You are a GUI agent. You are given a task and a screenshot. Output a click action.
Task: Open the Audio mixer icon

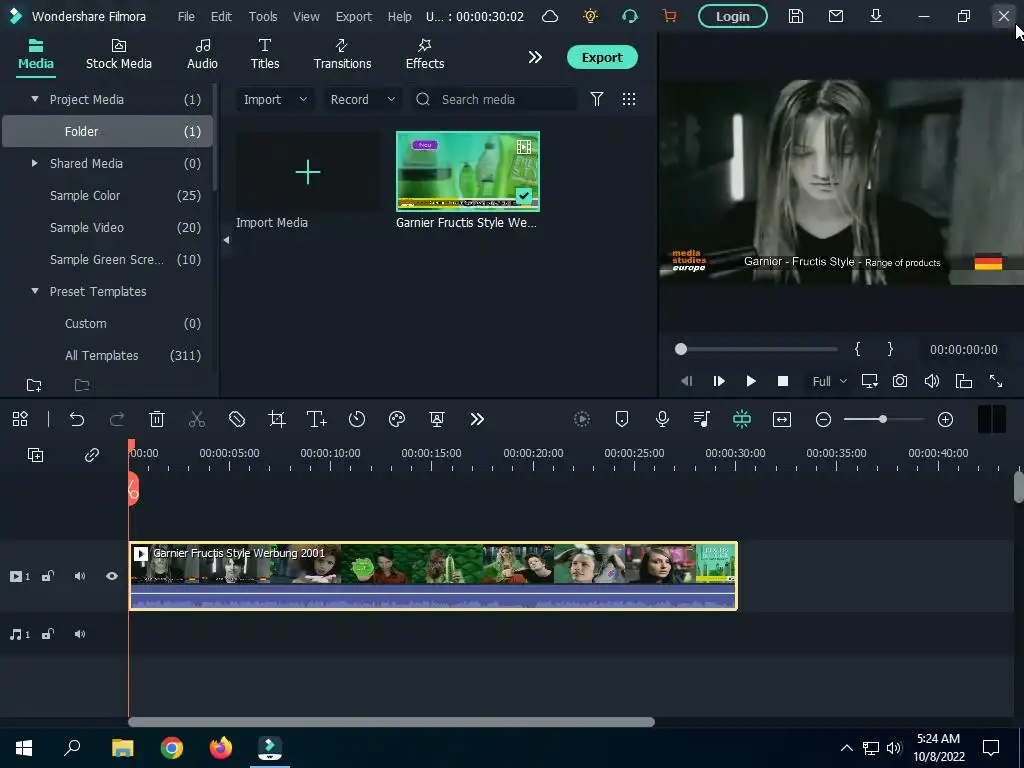tap(702, 419)
